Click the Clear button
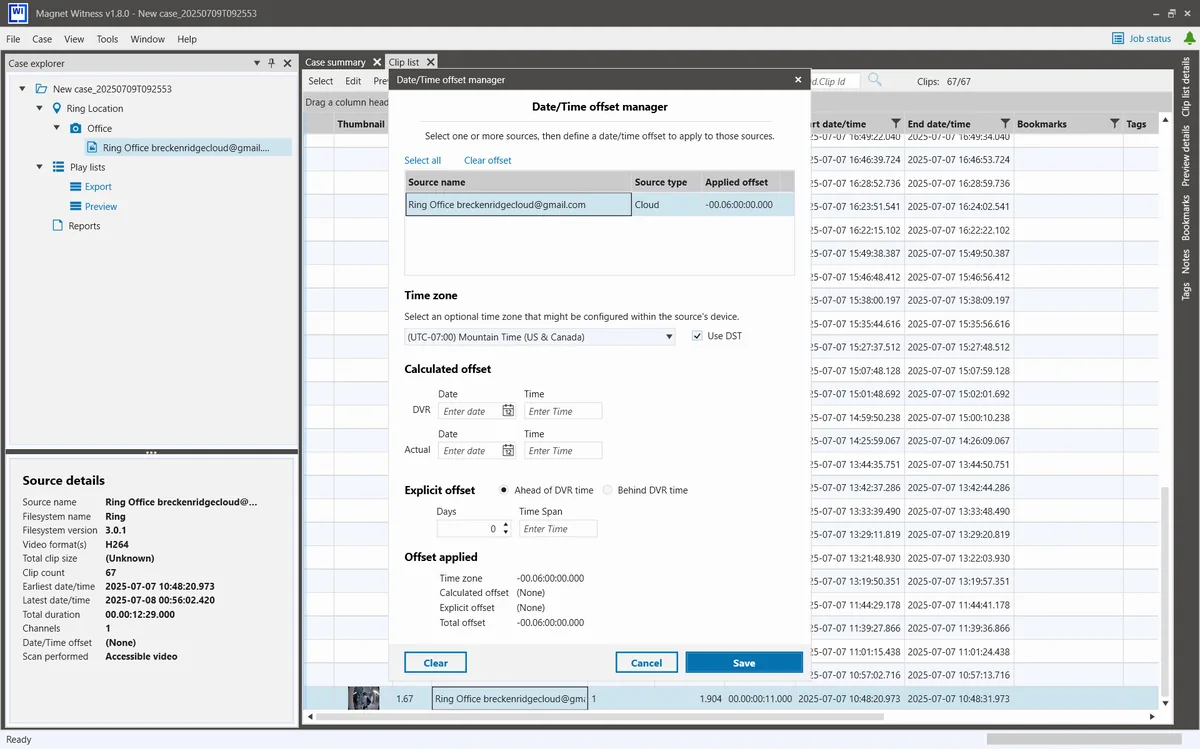The width and height of the screenshot is (1200, 749). tap(435, 662)
